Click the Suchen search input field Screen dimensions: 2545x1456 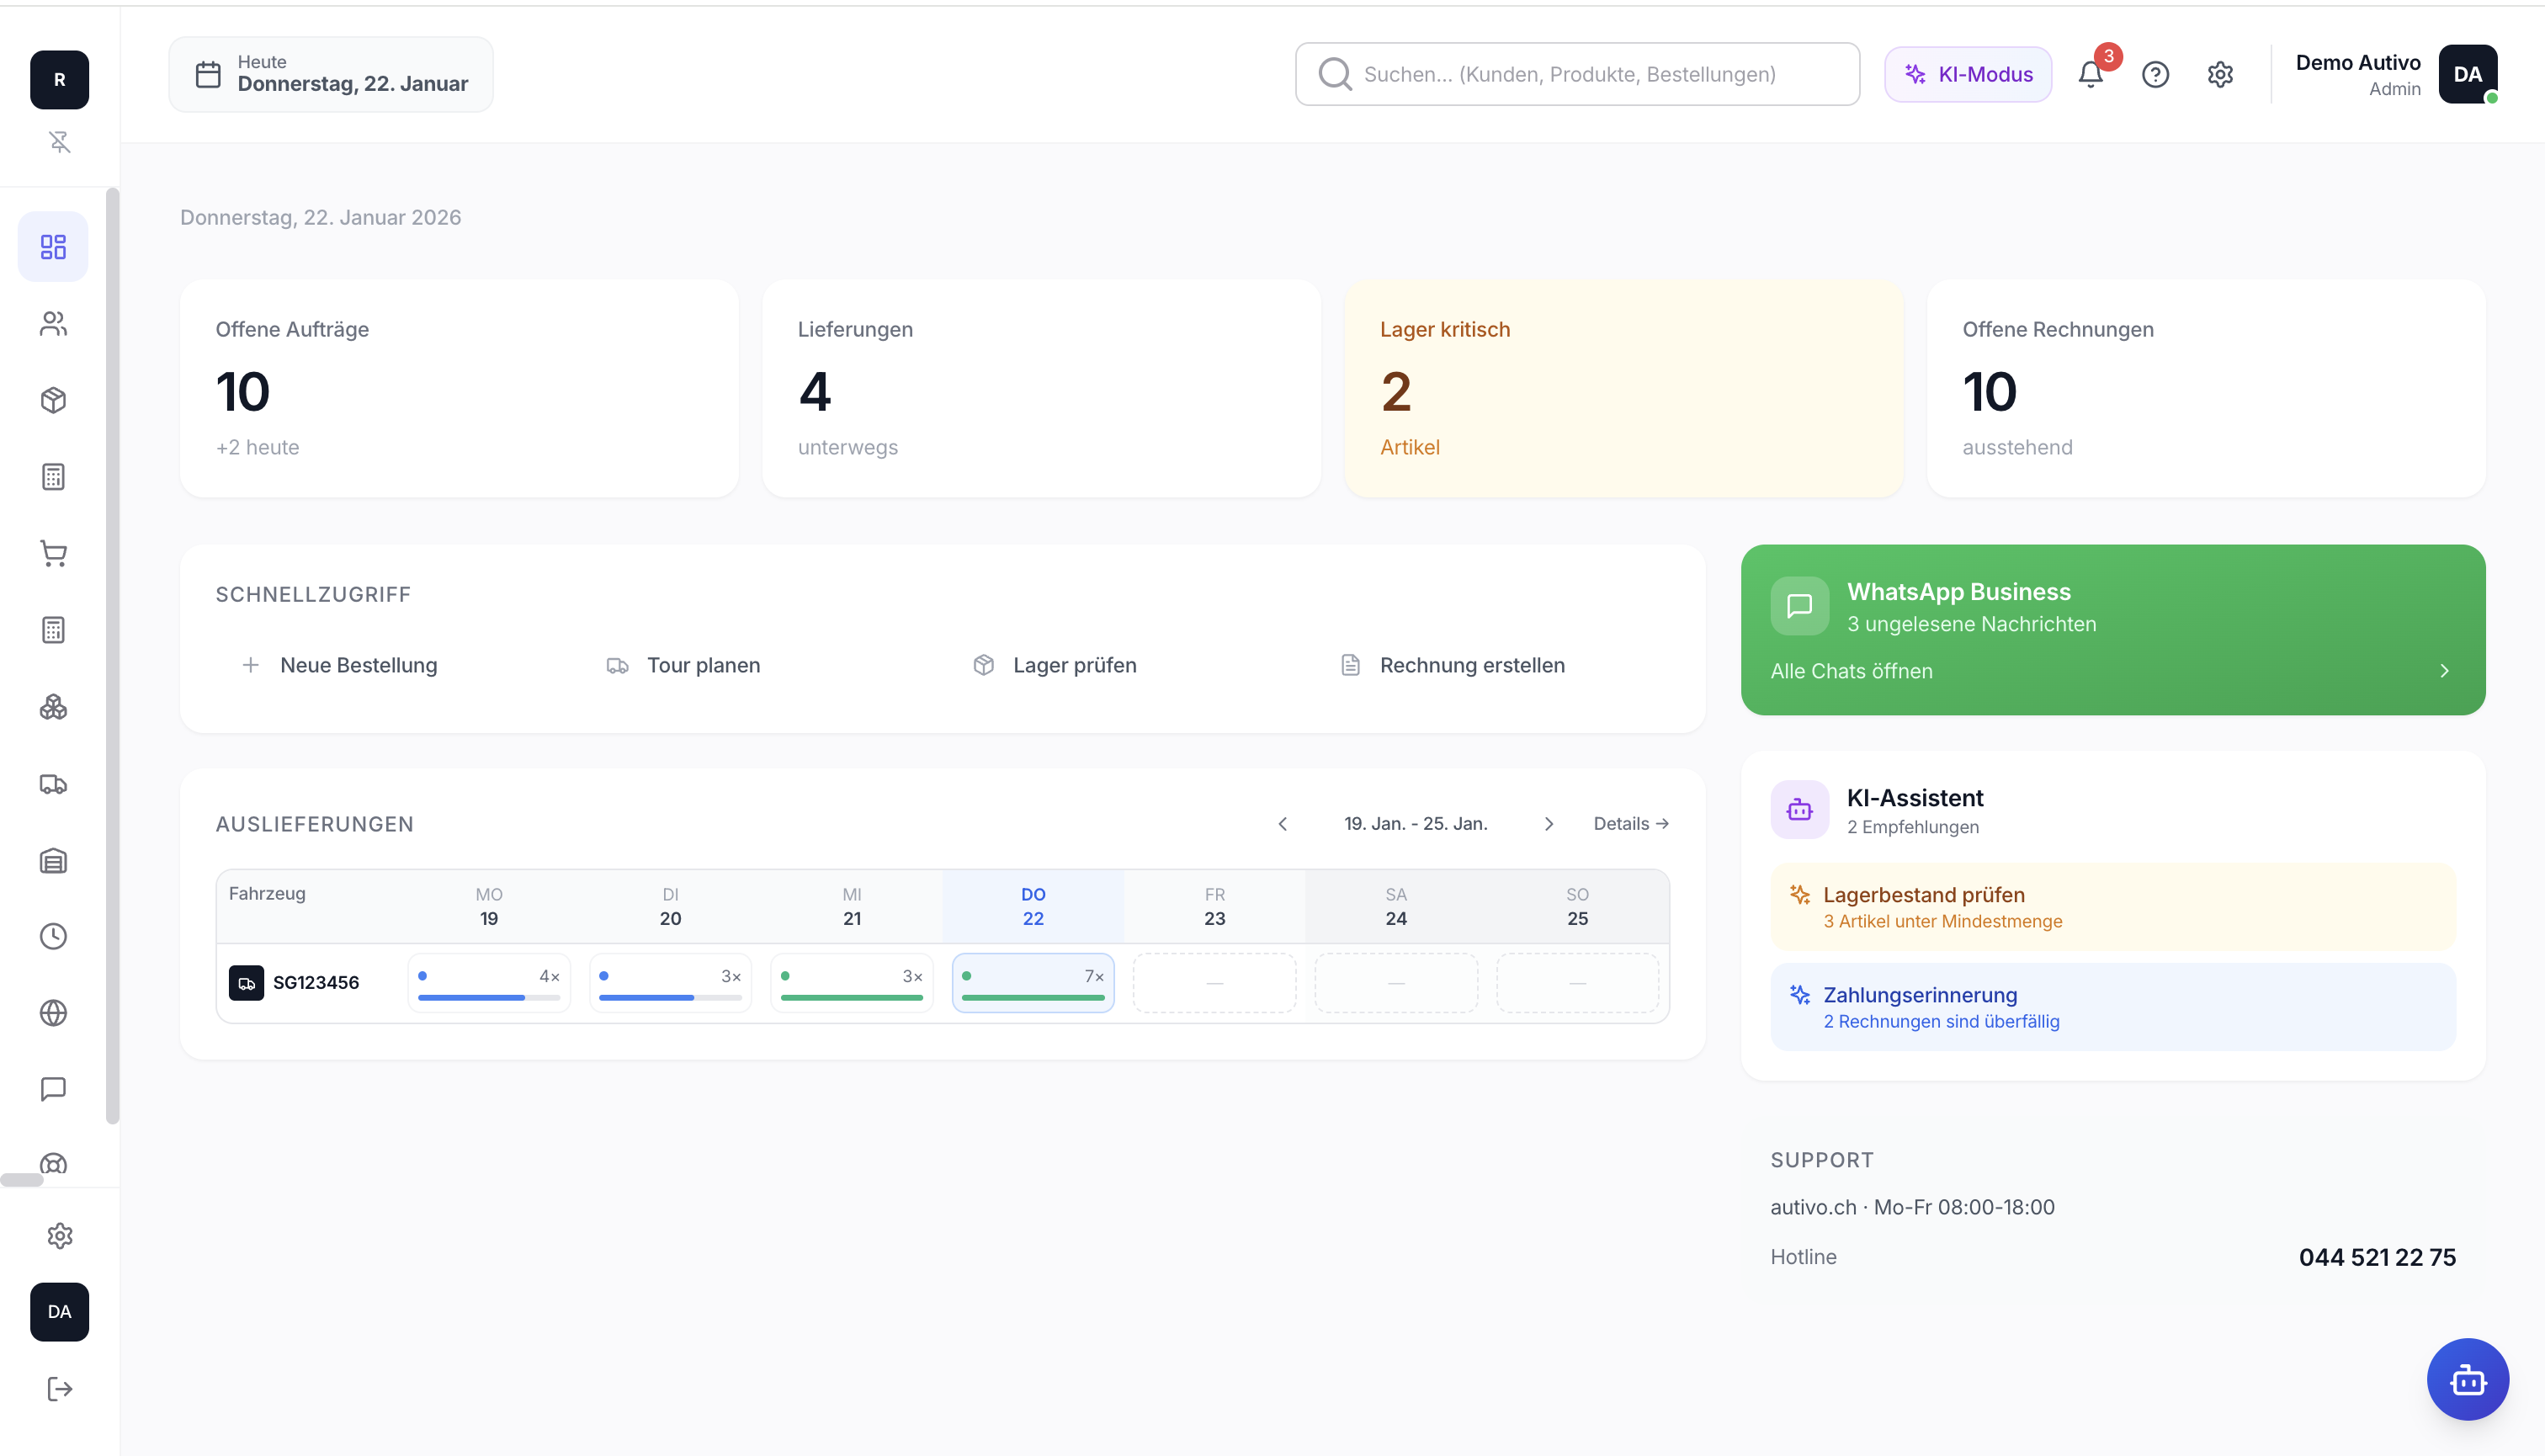pos(1577,74)
